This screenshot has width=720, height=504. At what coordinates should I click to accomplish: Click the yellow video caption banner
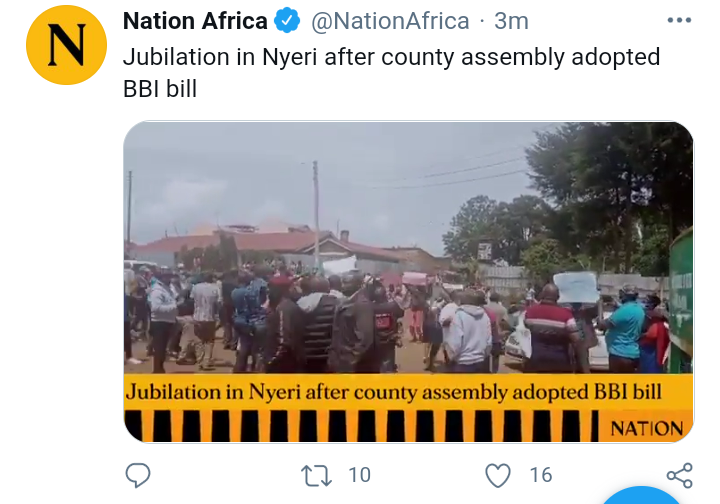click(x=409, y=392)
